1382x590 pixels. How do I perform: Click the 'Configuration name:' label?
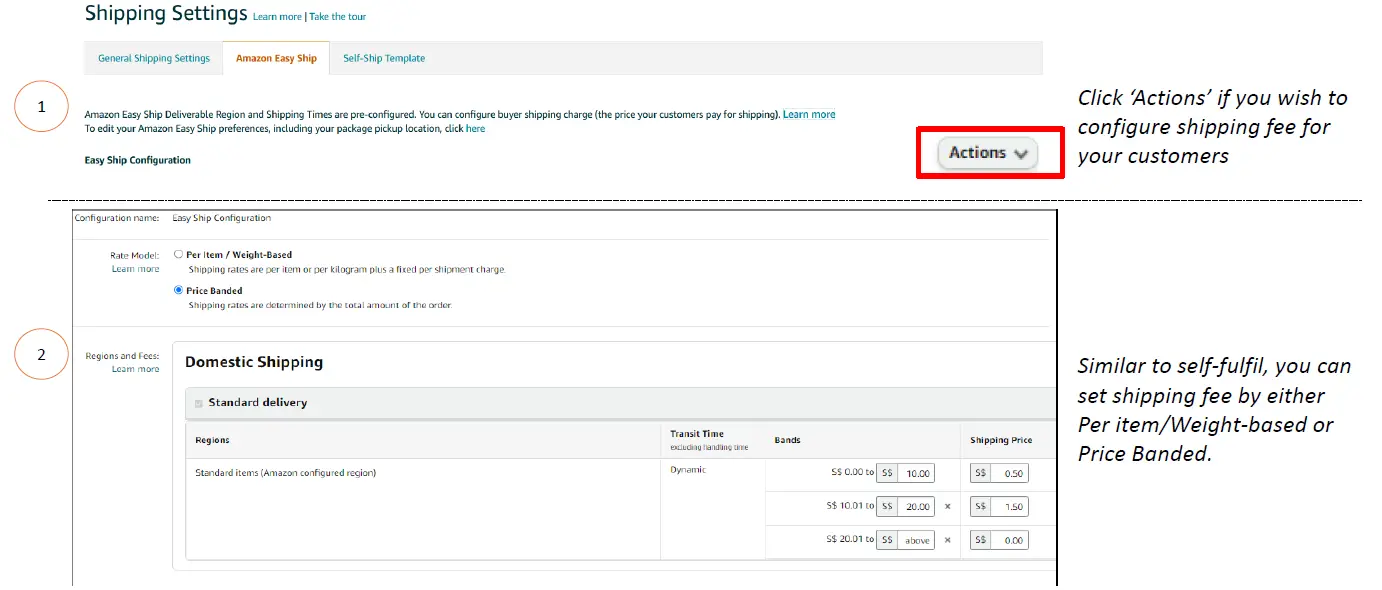pyautogui.click(x=116, y=218)
